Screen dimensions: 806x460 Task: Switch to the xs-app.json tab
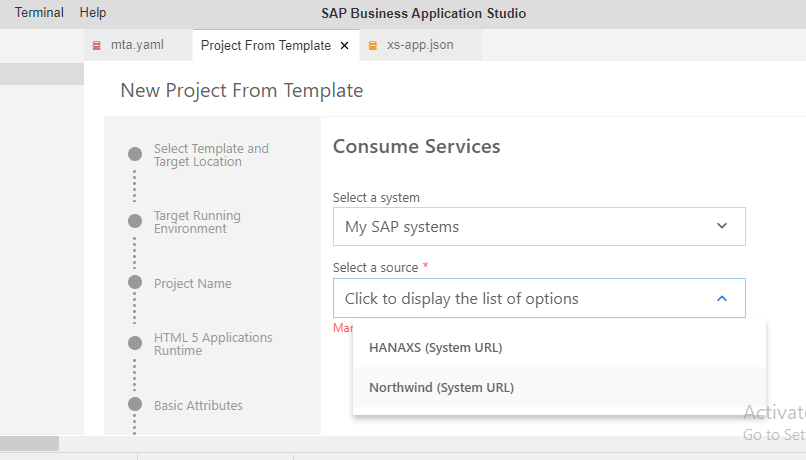pos(420,45)
